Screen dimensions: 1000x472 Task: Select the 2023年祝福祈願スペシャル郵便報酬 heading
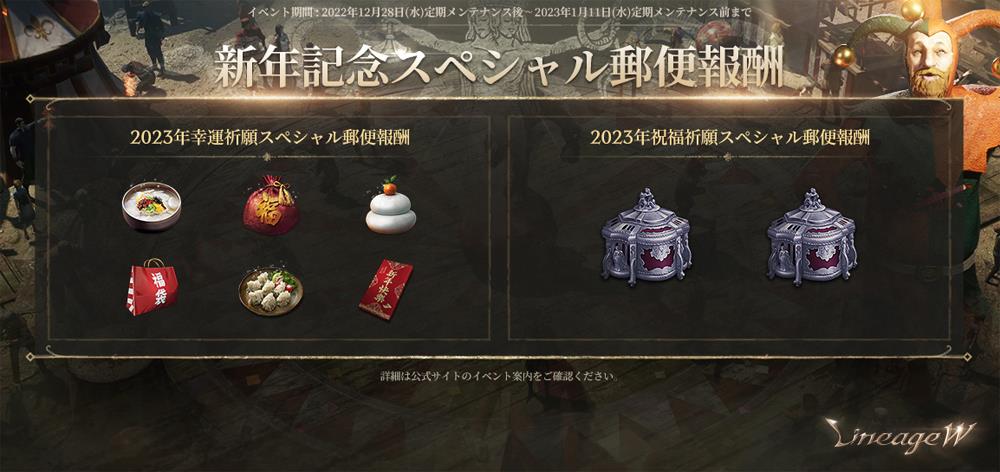pos(730,138)
